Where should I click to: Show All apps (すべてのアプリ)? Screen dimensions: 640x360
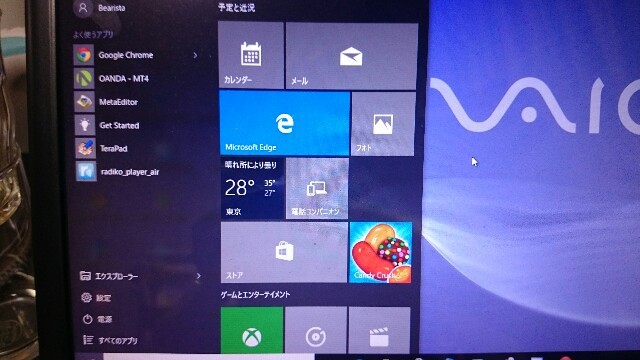click(110, 340)
